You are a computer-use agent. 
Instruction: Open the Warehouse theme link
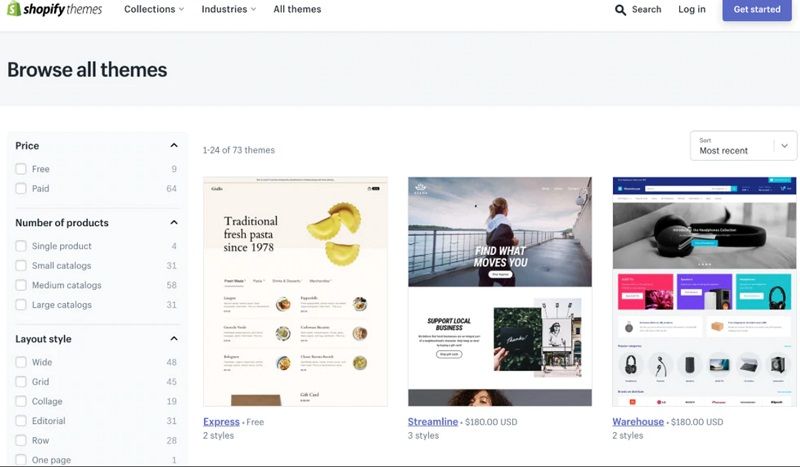[638, 422]
